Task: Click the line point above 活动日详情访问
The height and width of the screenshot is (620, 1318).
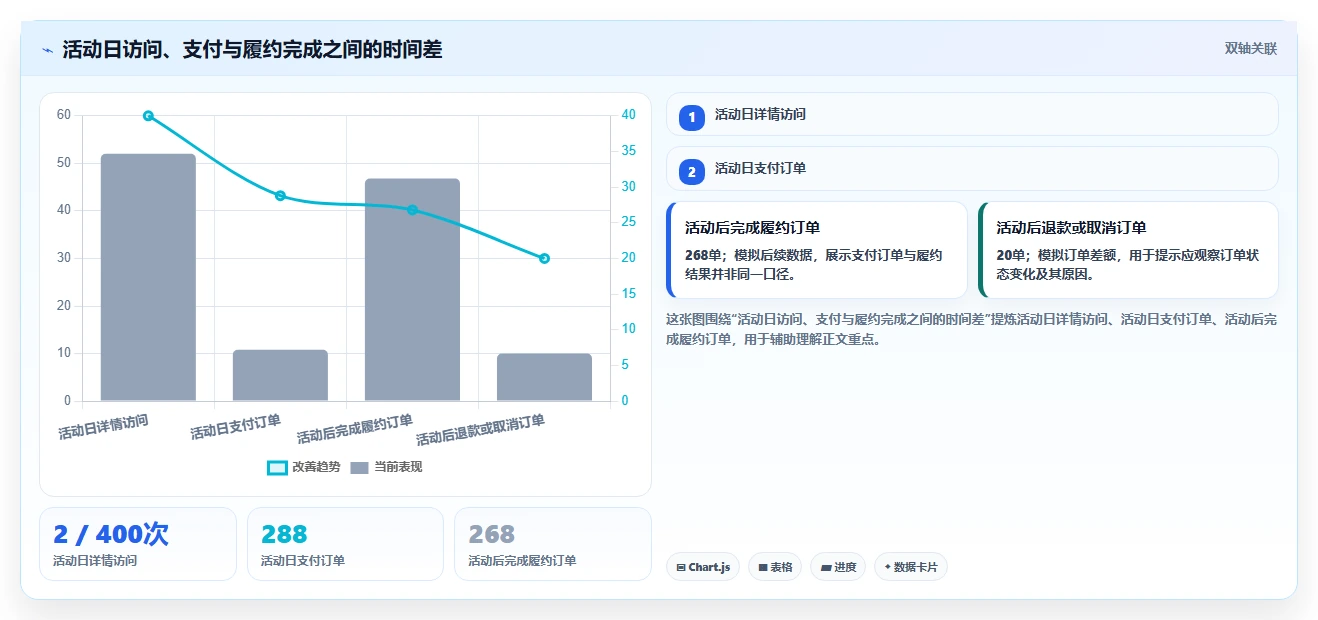Action: point(148,116)
